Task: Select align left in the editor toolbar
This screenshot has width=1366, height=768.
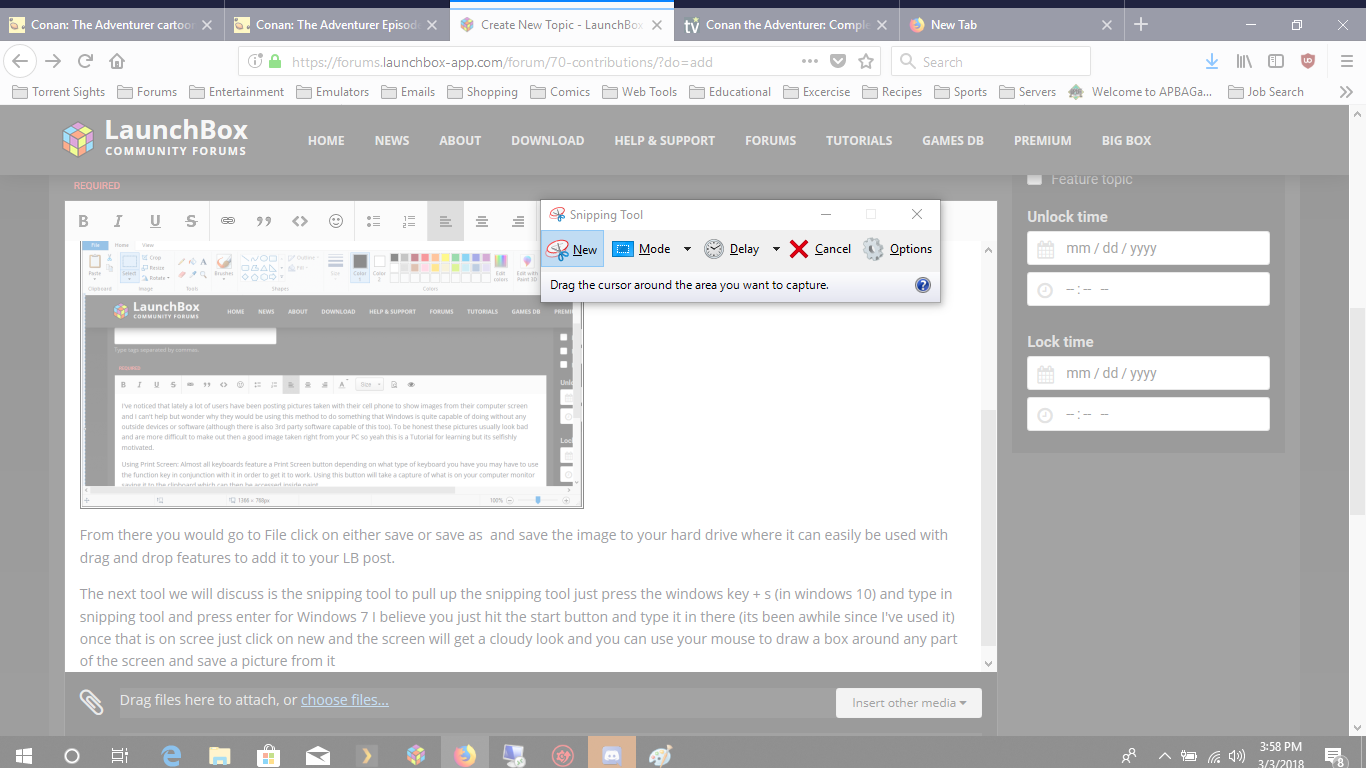Action: 446,221
